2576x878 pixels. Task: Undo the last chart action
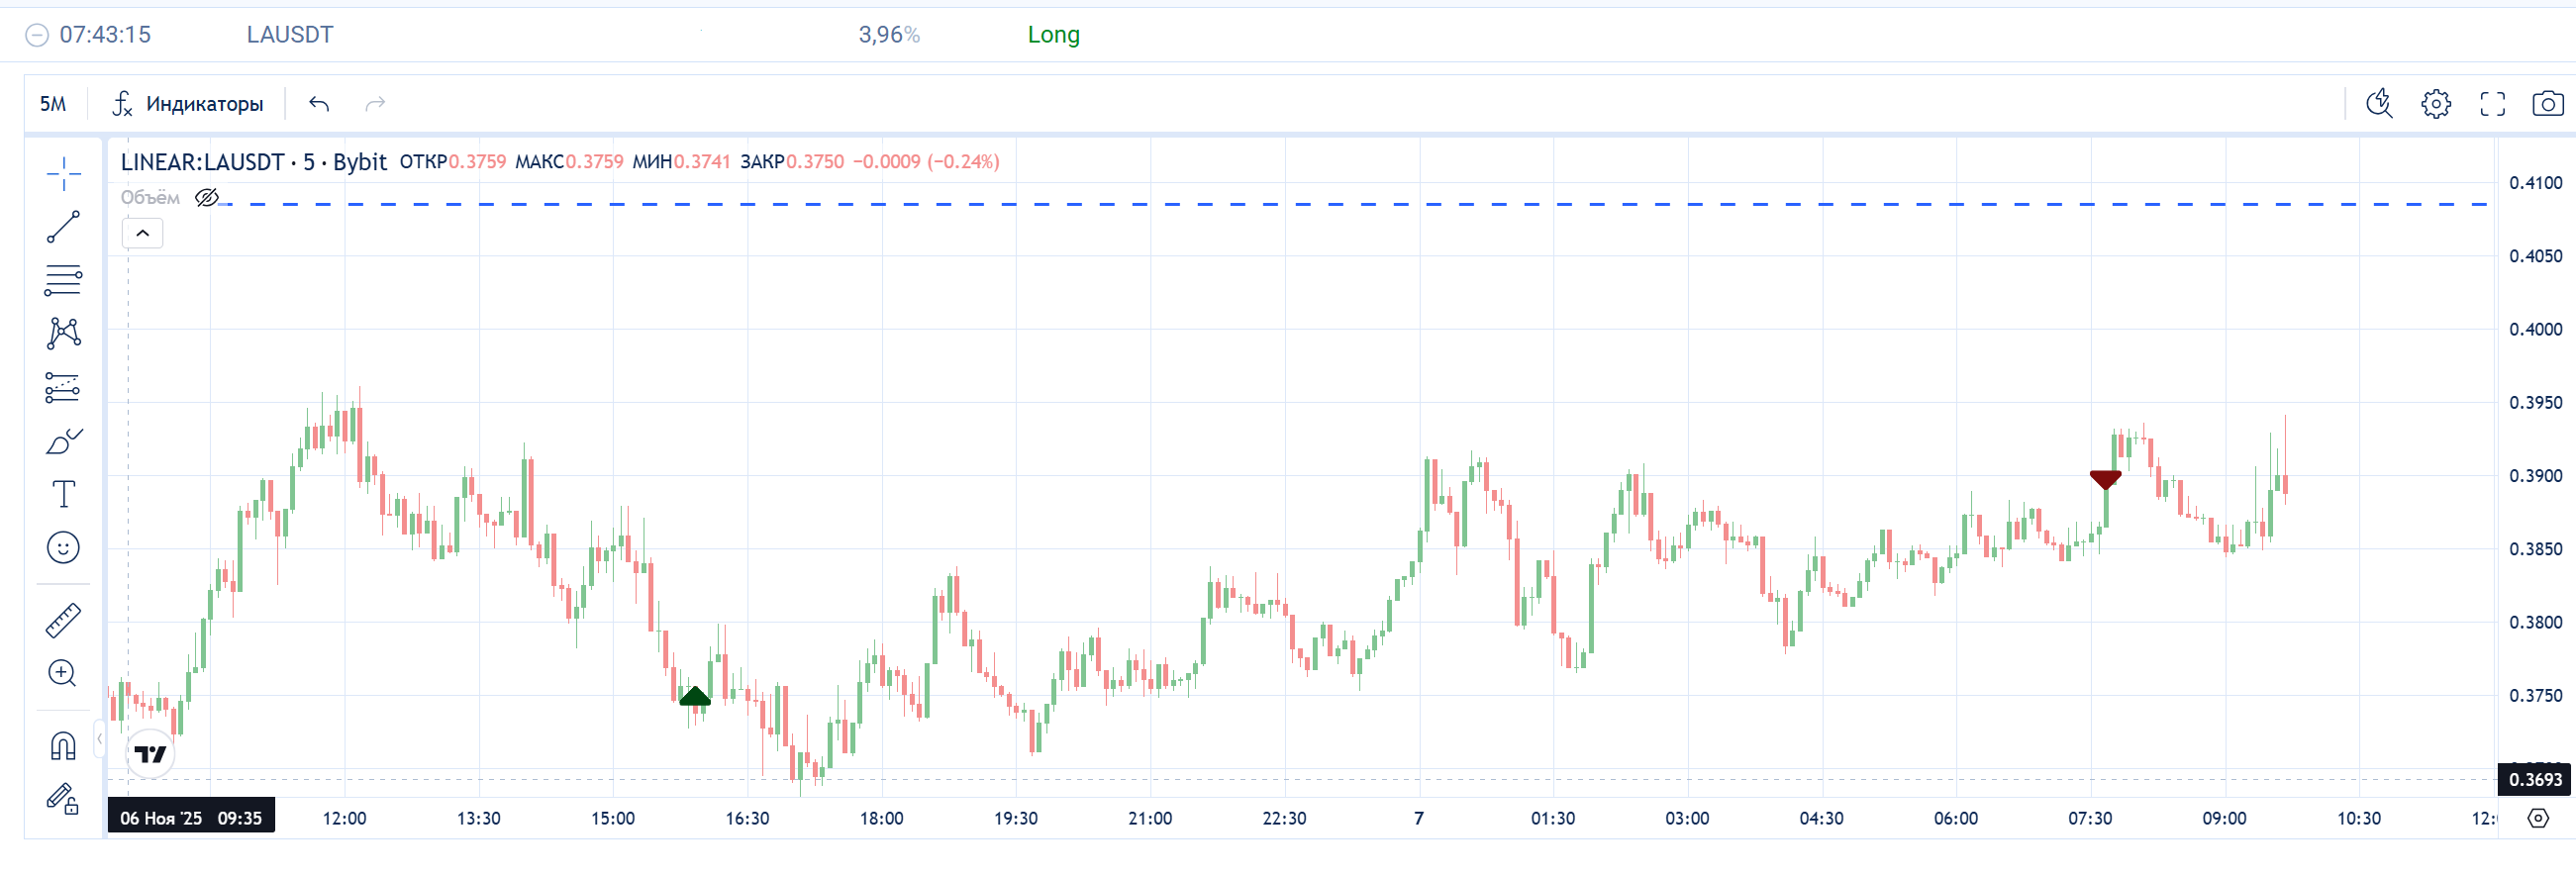pyautogui.click(x=319, y=104)
